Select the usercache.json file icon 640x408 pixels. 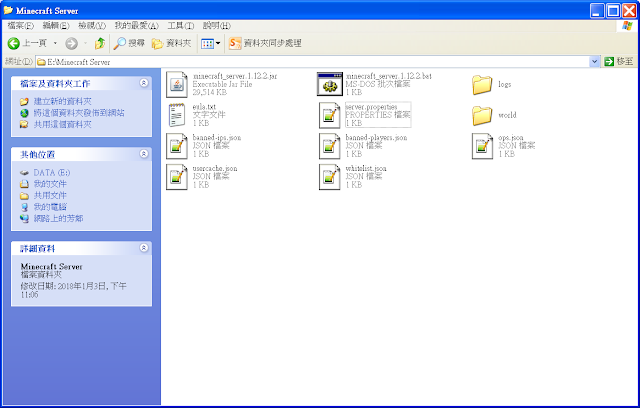(x=177, y=177)
